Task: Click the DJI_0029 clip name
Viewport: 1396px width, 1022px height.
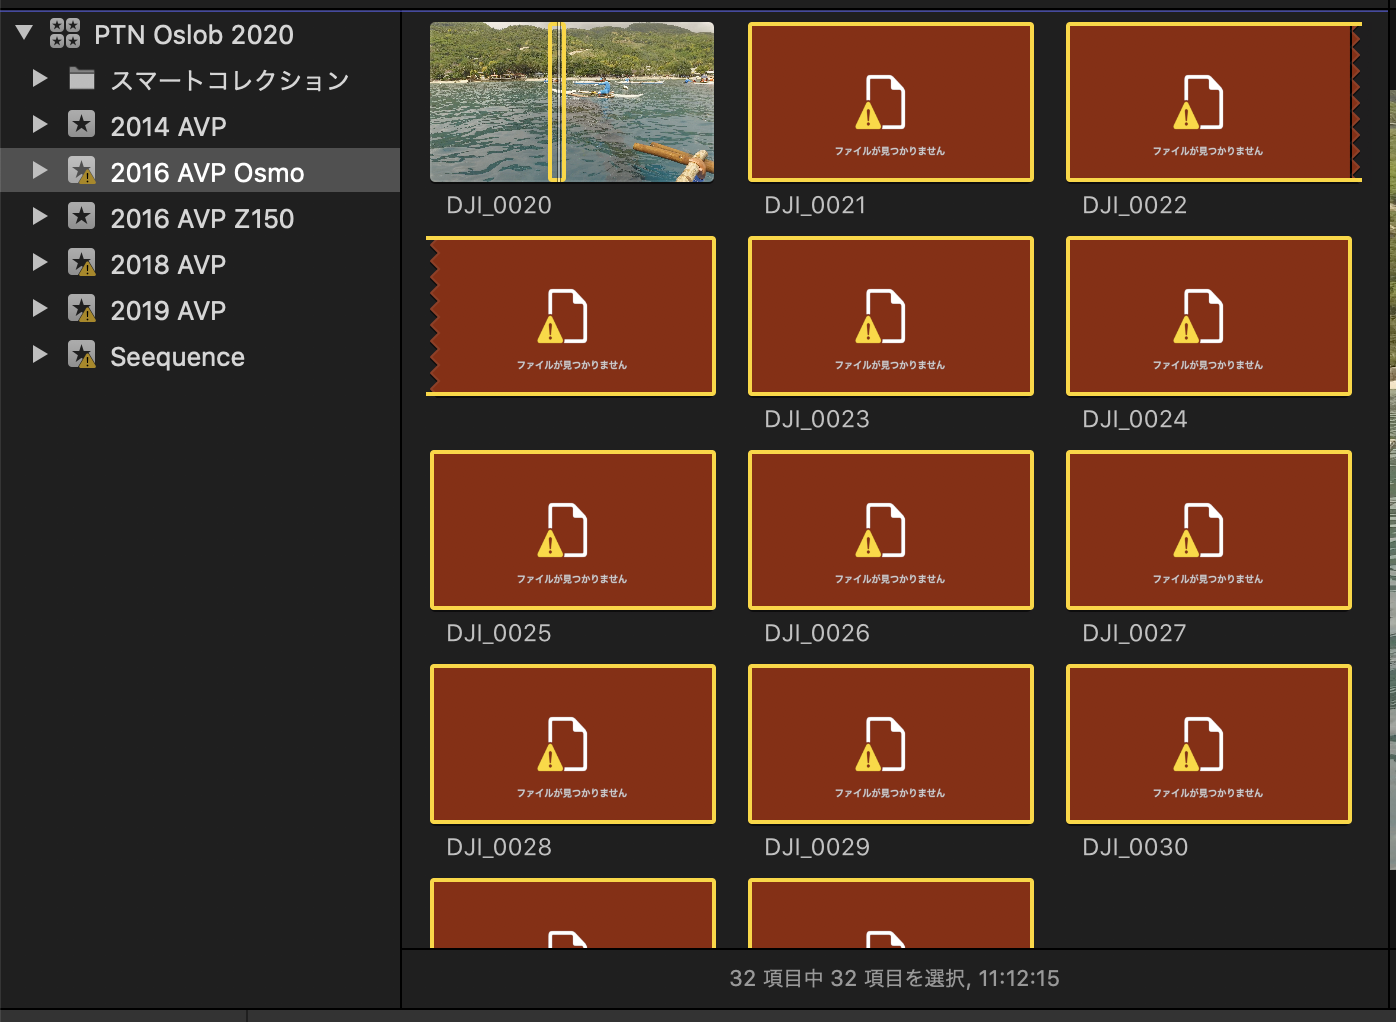Action: (817, 847)
